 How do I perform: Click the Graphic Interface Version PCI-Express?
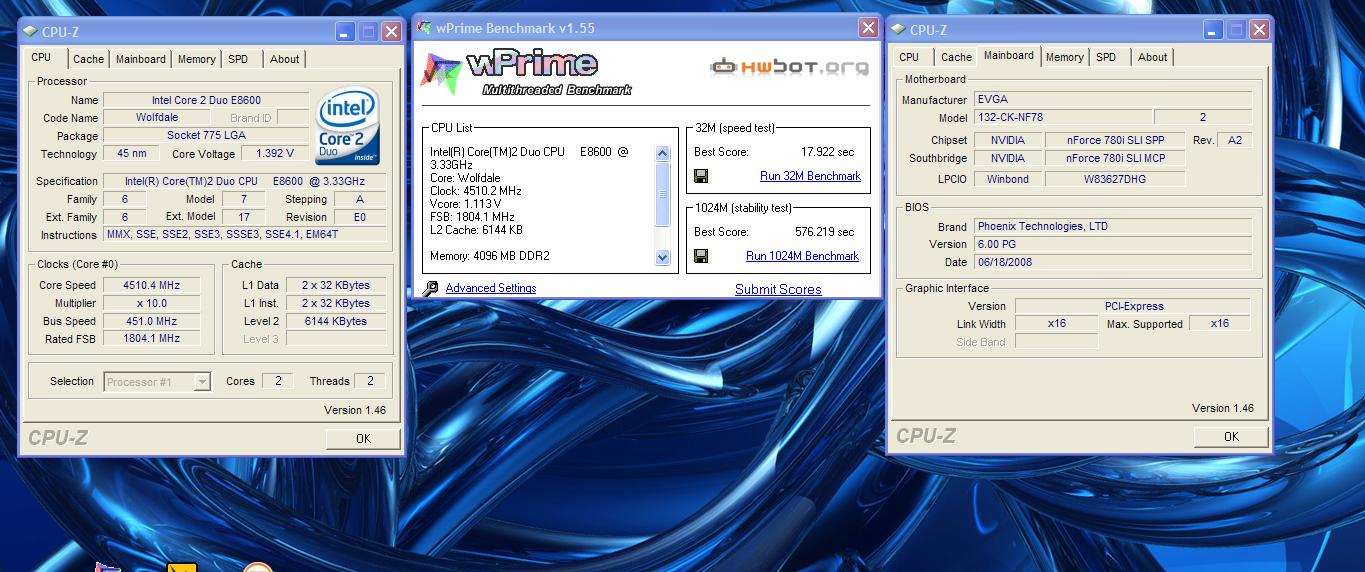pos(1133,306)
